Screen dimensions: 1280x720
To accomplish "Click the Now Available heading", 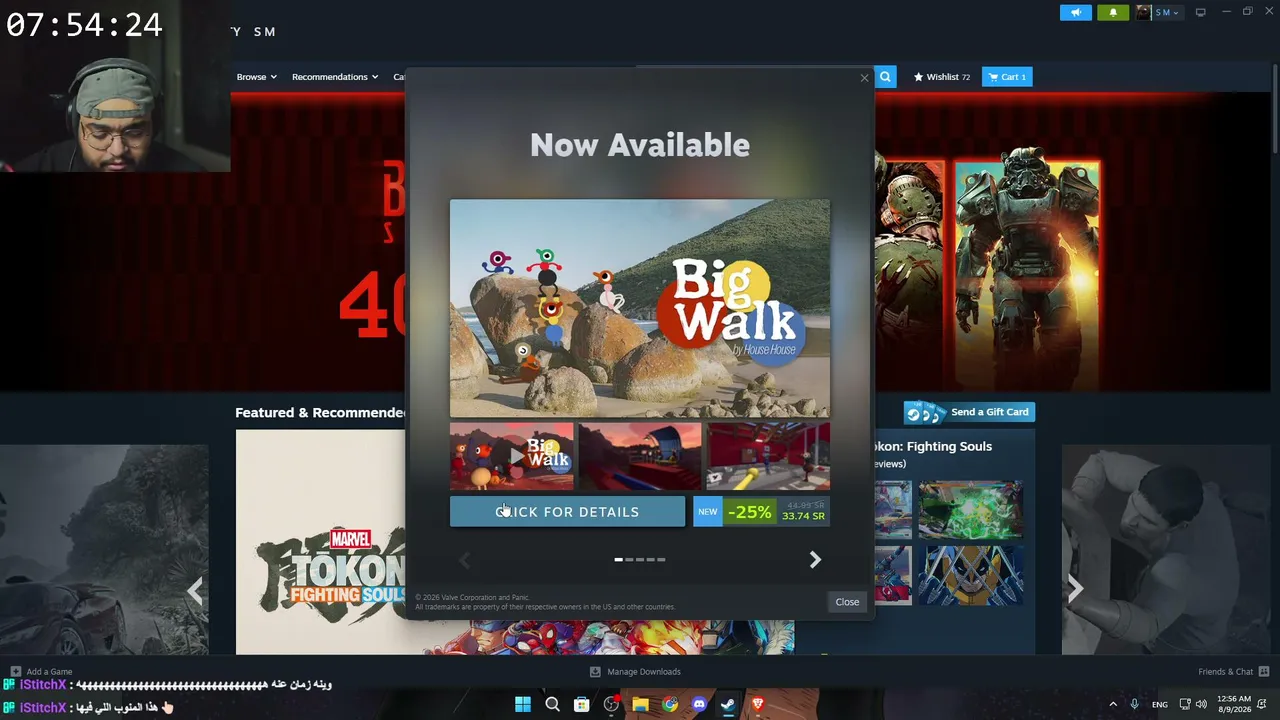I will tap(640, 145).
